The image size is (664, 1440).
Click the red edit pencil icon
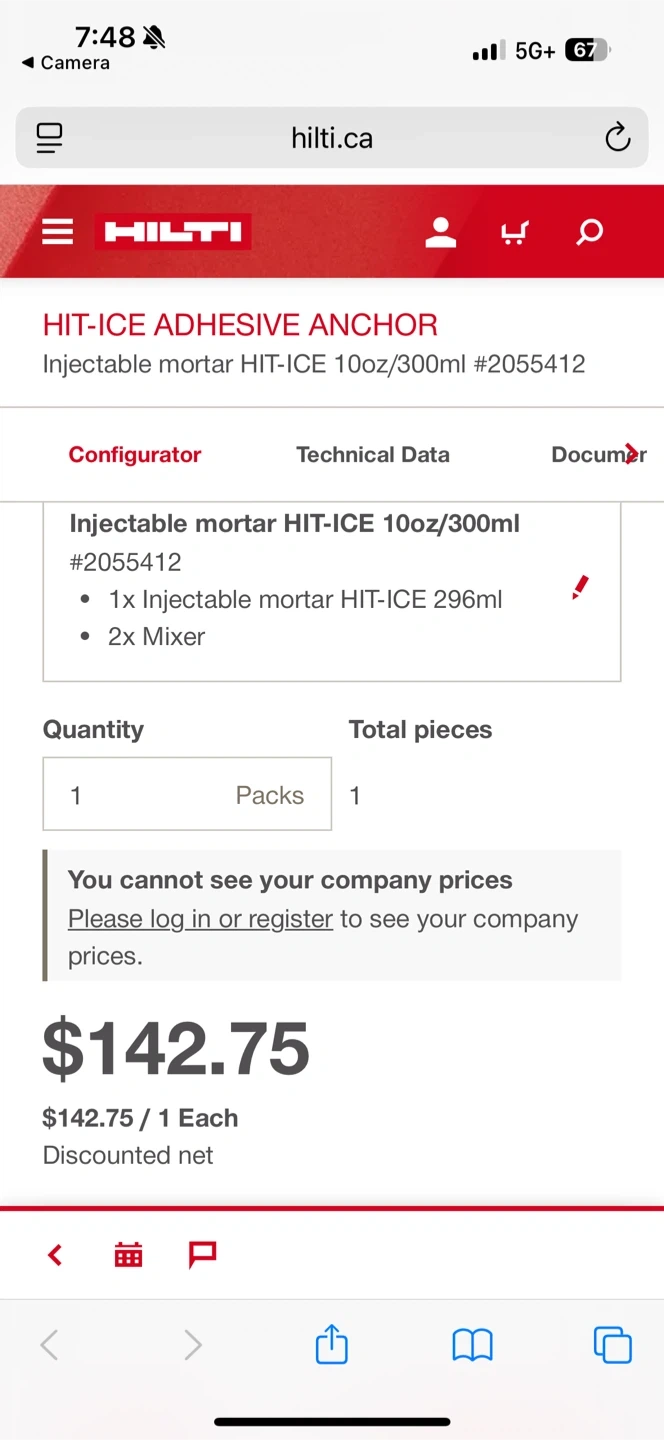(x=580, y=588)
